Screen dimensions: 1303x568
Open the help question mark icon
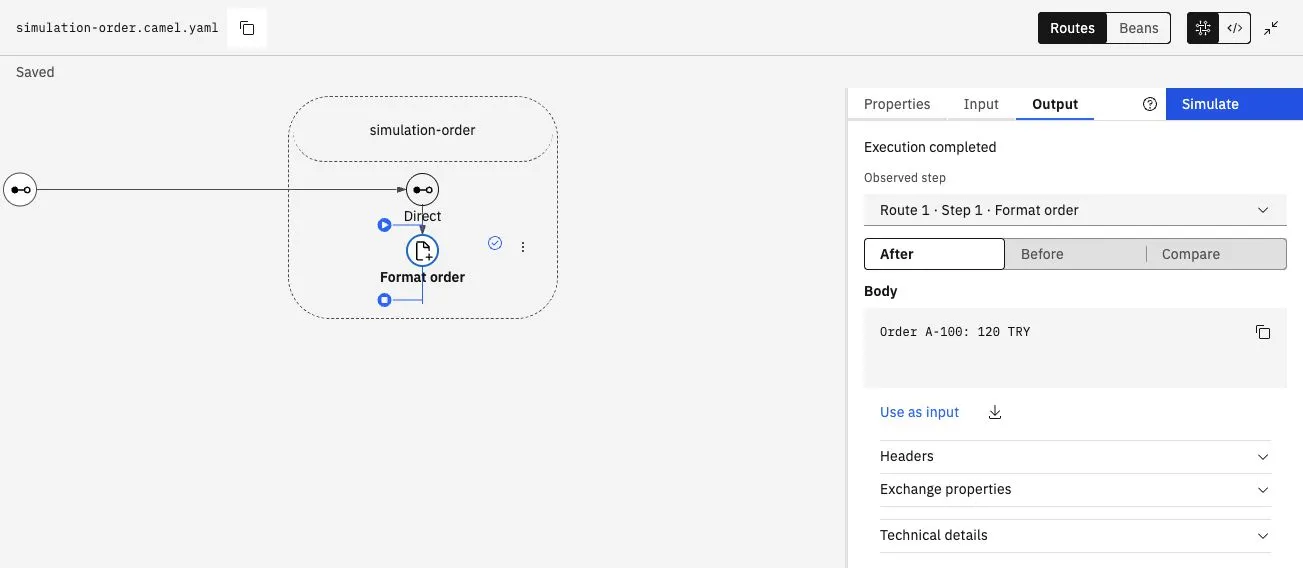1150,104
